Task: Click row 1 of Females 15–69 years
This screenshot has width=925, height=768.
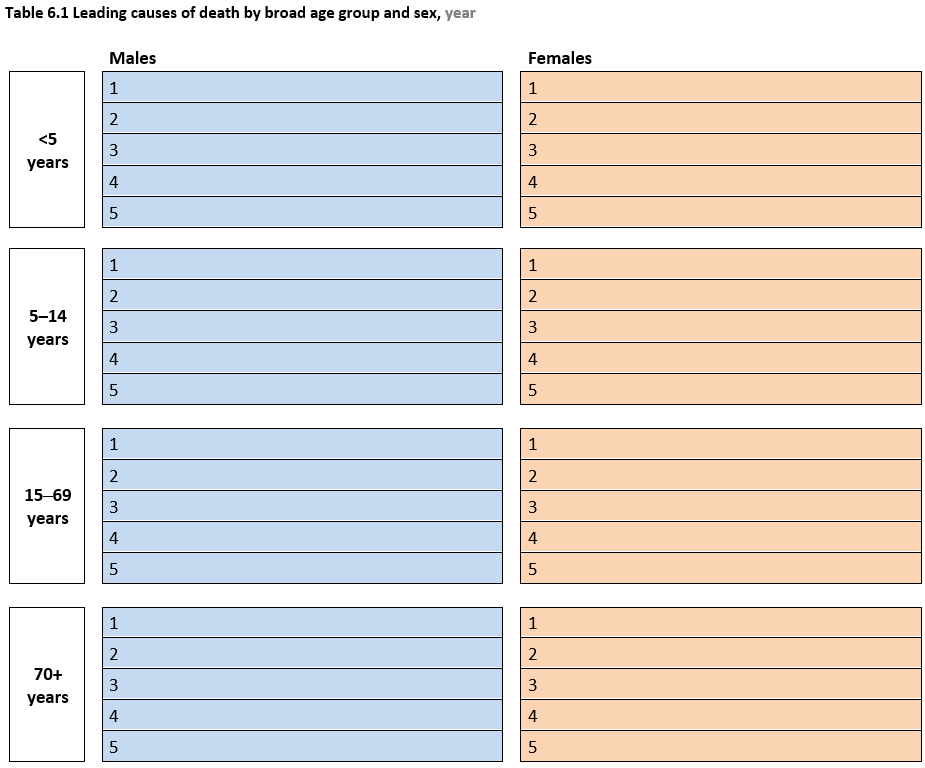Action: (721, 444)
